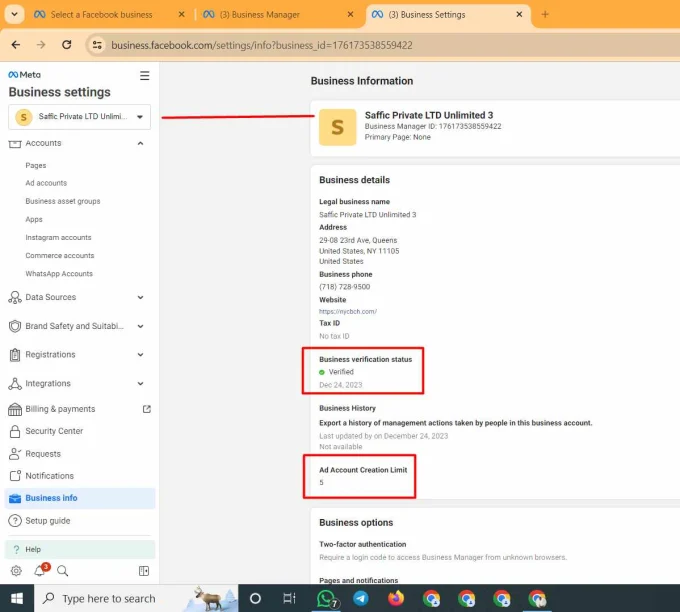Click the Windows taskbar search box
This screenshot has height=612, width=680.
(x=136, y=599)
